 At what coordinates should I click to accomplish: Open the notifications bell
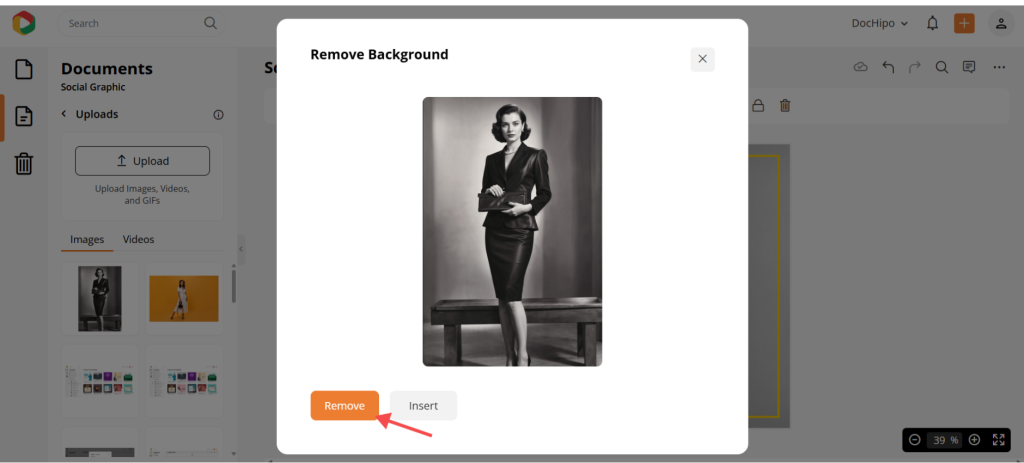coord(932,23)
